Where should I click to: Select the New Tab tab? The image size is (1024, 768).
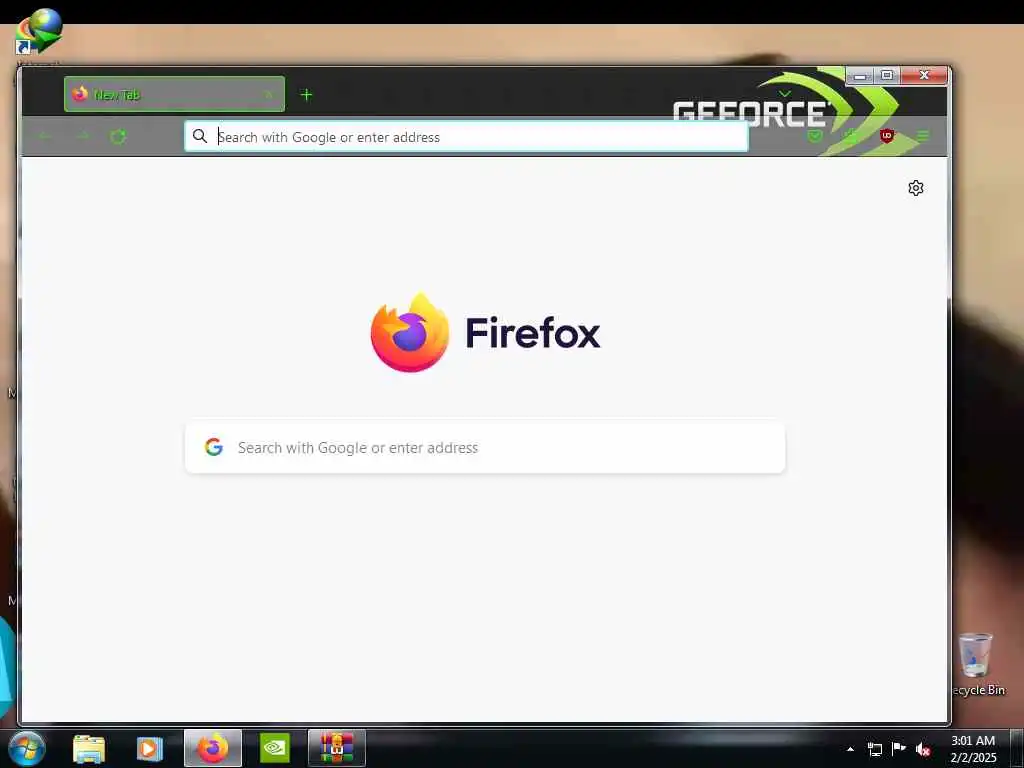174,94
